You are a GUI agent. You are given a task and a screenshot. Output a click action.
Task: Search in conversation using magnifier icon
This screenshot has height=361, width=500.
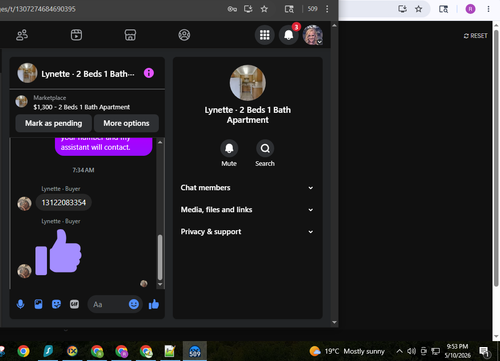pos(265,148)
